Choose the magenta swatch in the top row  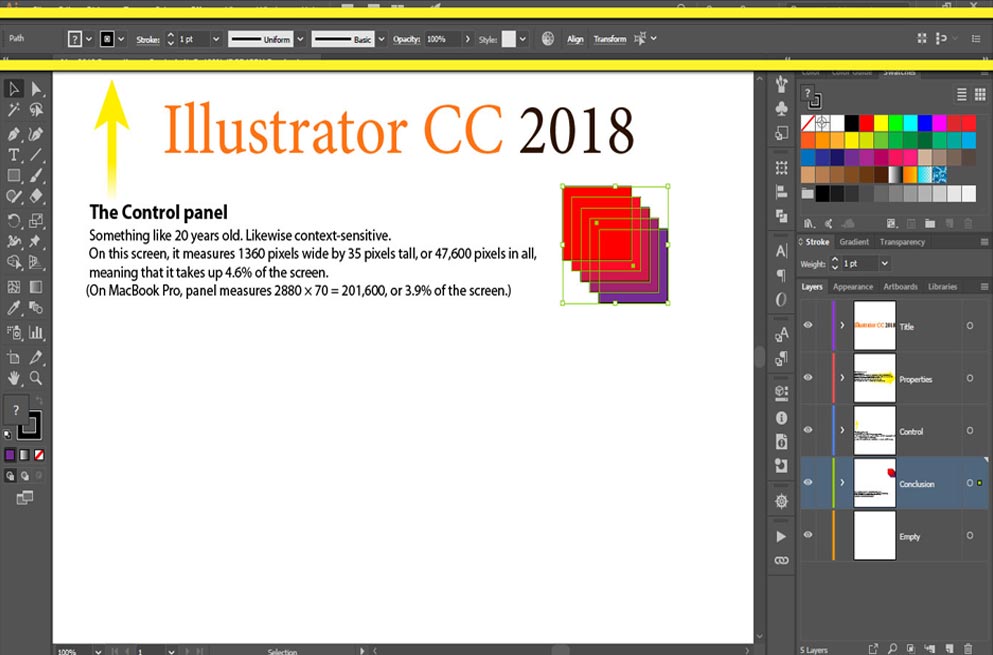coord(939,123)
